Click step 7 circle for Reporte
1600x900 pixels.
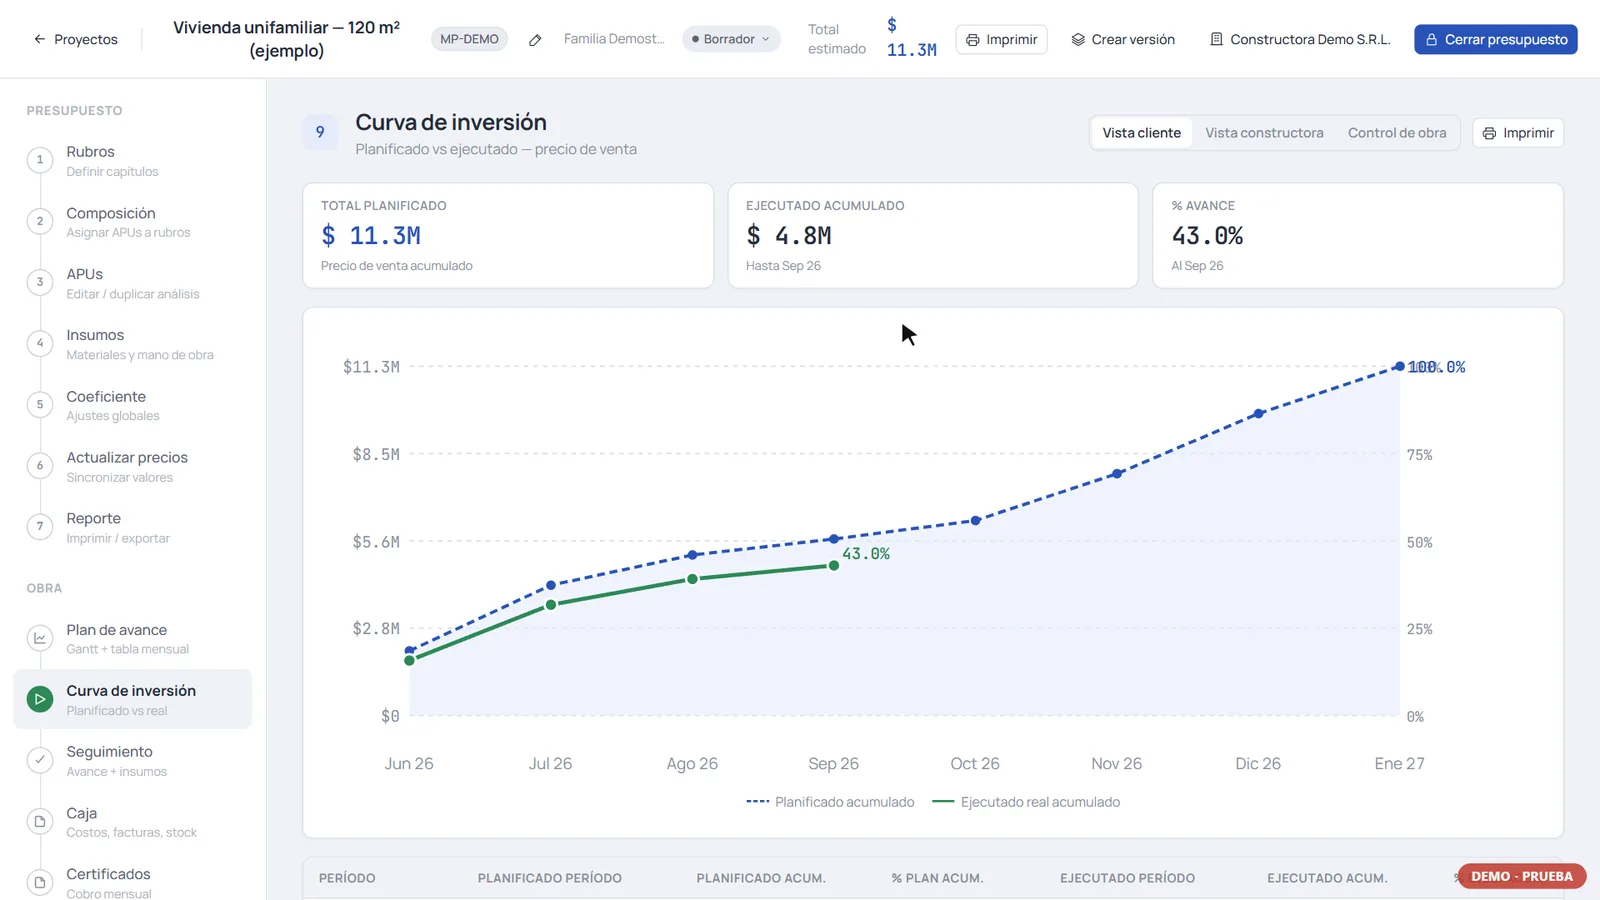[x=40, y=526]
